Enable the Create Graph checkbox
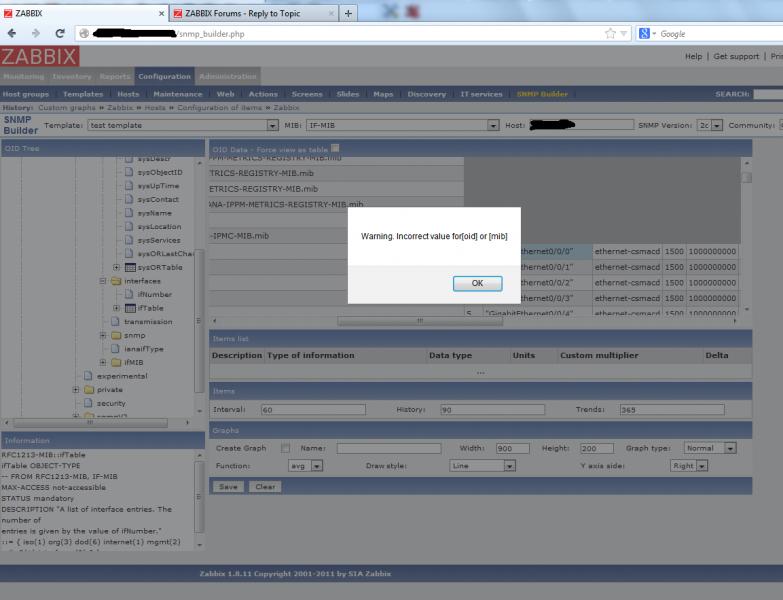 point(285,448)
